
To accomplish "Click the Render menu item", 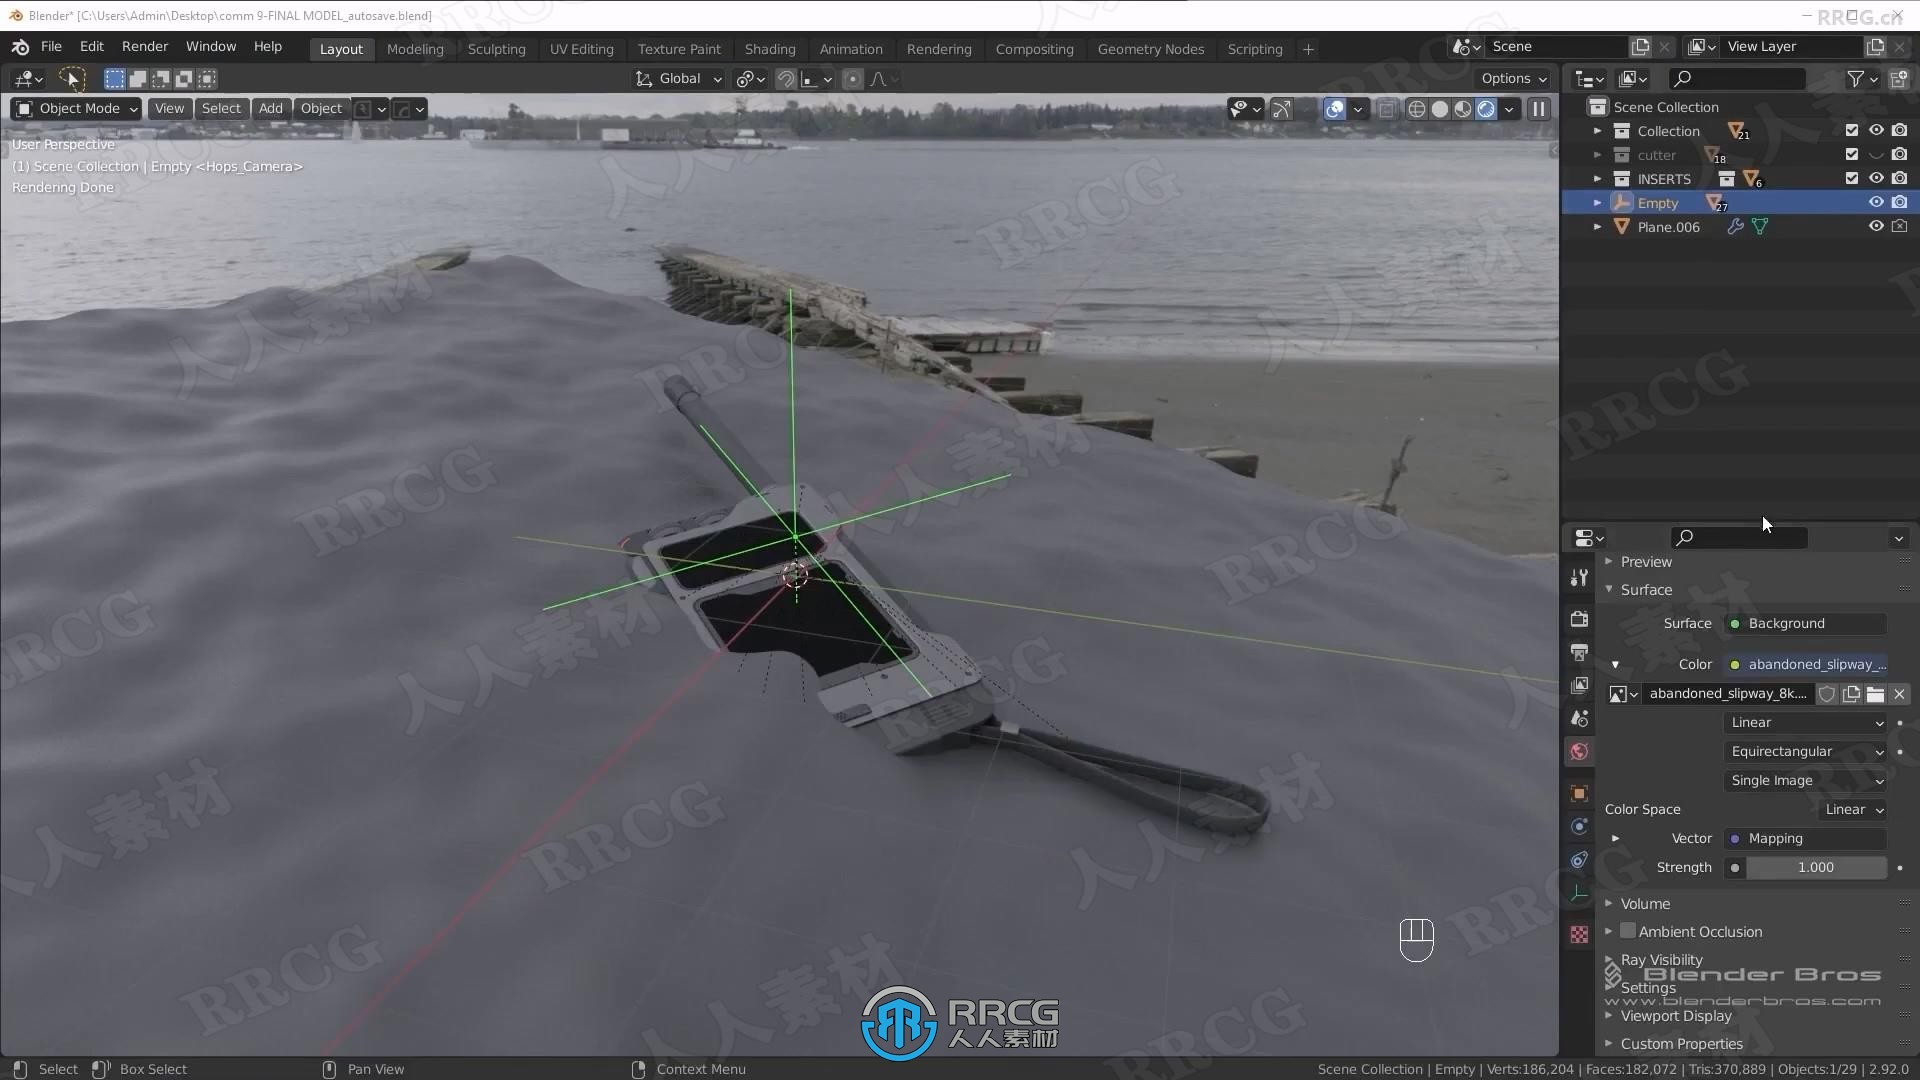I will pos(144,46).
